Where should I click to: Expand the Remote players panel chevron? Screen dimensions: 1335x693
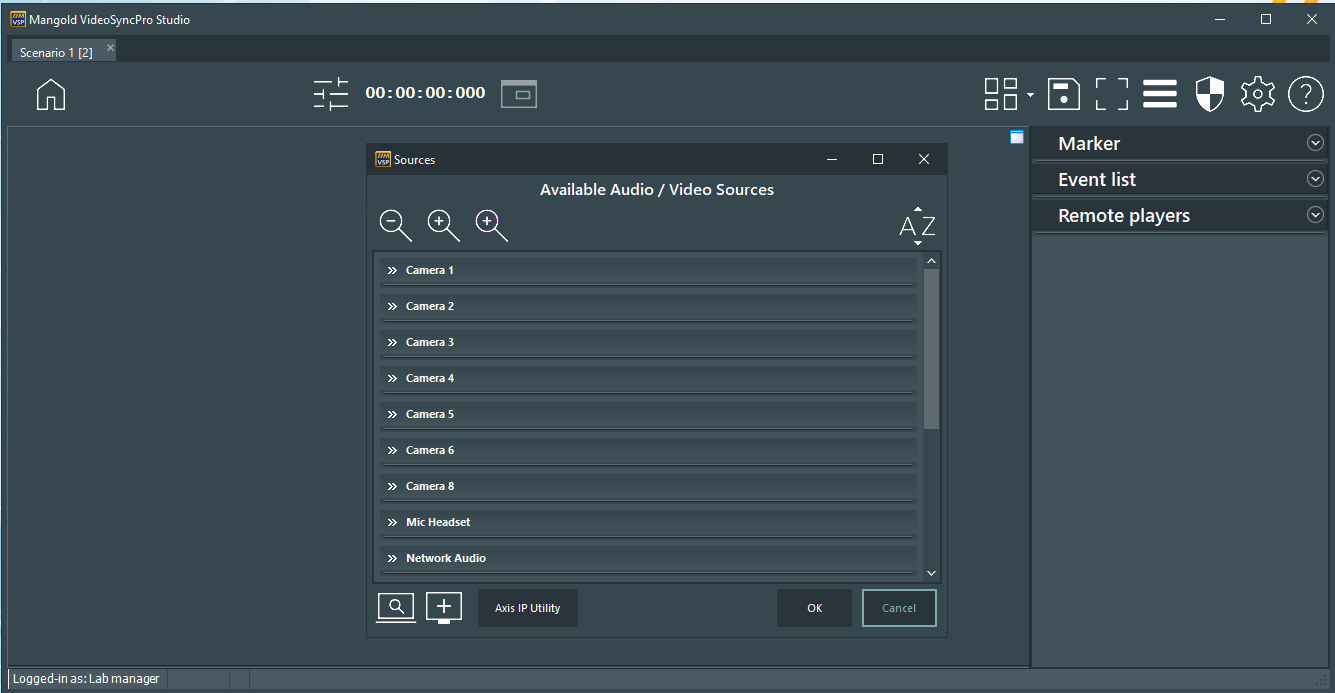pos(1315,215)
